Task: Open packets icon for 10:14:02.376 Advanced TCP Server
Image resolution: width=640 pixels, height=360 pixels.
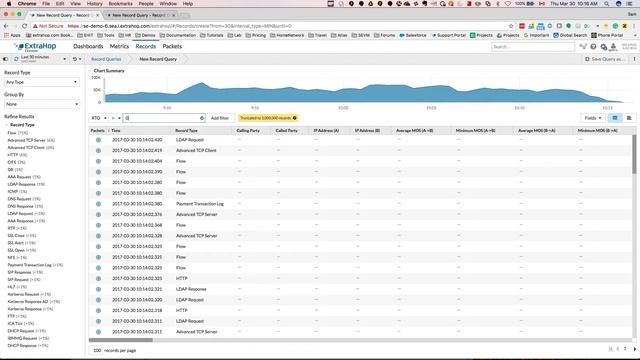Action: (98, 214)
